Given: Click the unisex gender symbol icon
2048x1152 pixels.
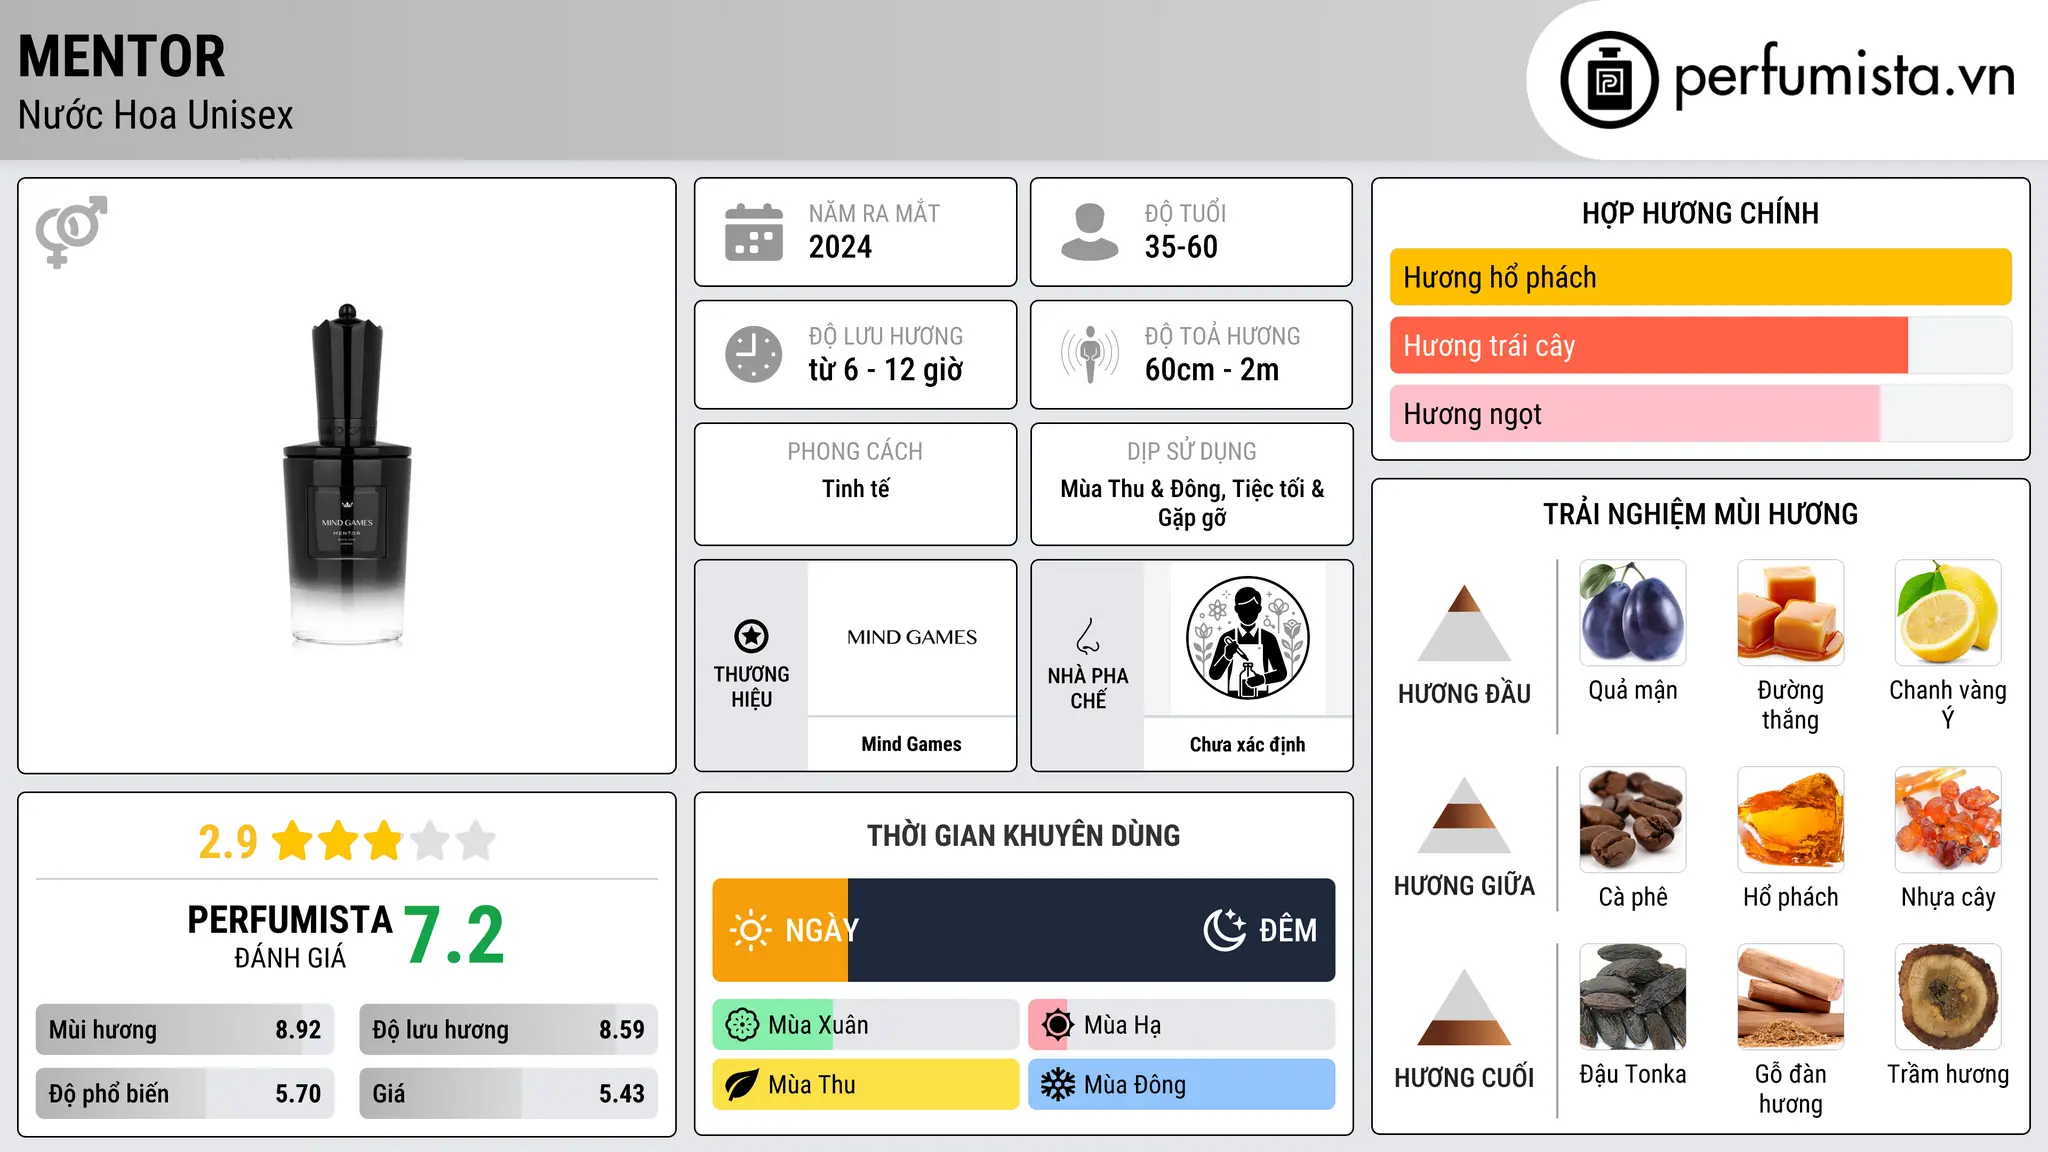Looking at the screenshot, I should point(71,231).
